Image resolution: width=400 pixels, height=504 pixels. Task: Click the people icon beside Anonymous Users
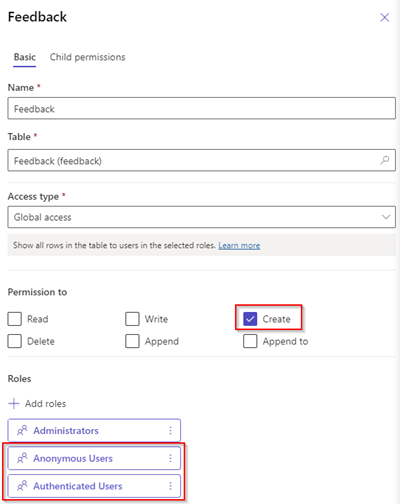pyautogui.click(x=22, y=458)
